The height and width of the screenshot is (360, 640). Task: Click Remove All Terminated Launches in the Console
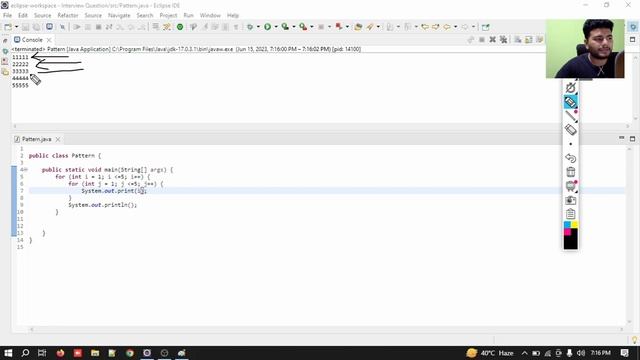click(x=503, y=40)
